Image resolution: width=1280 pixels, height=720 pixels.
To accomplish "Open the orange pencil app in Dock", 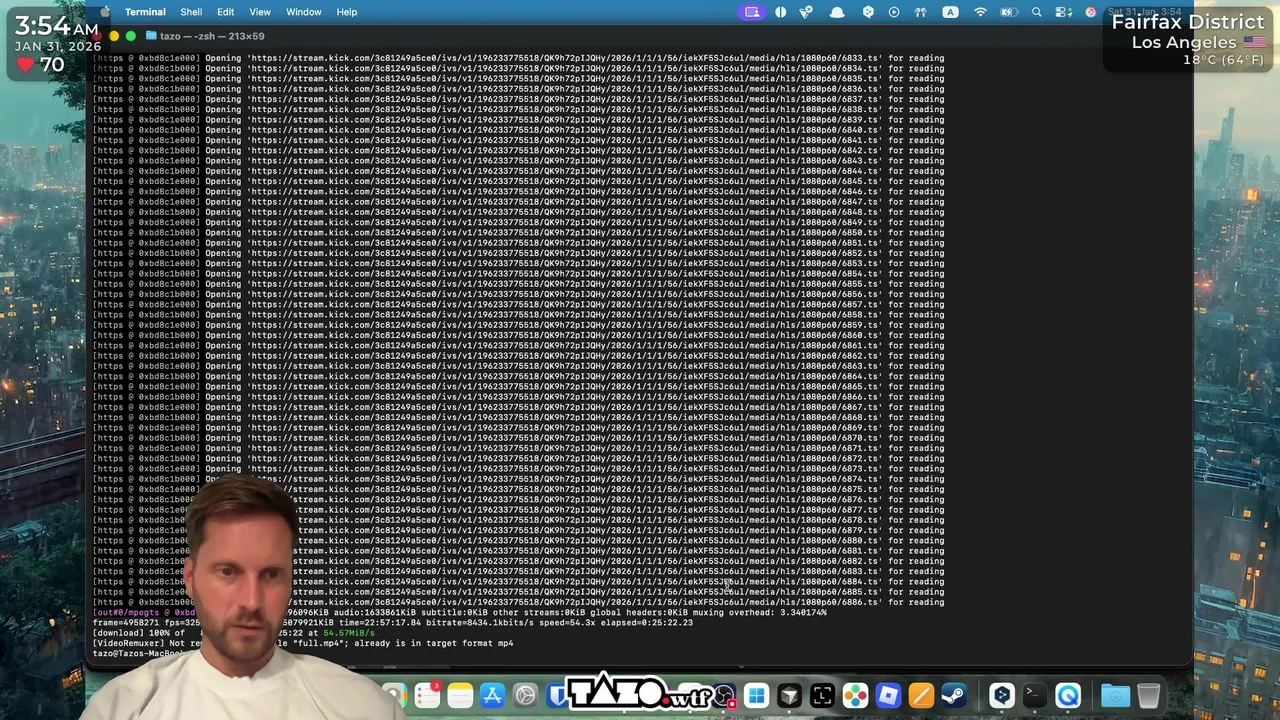I will (x=921, y=695).
